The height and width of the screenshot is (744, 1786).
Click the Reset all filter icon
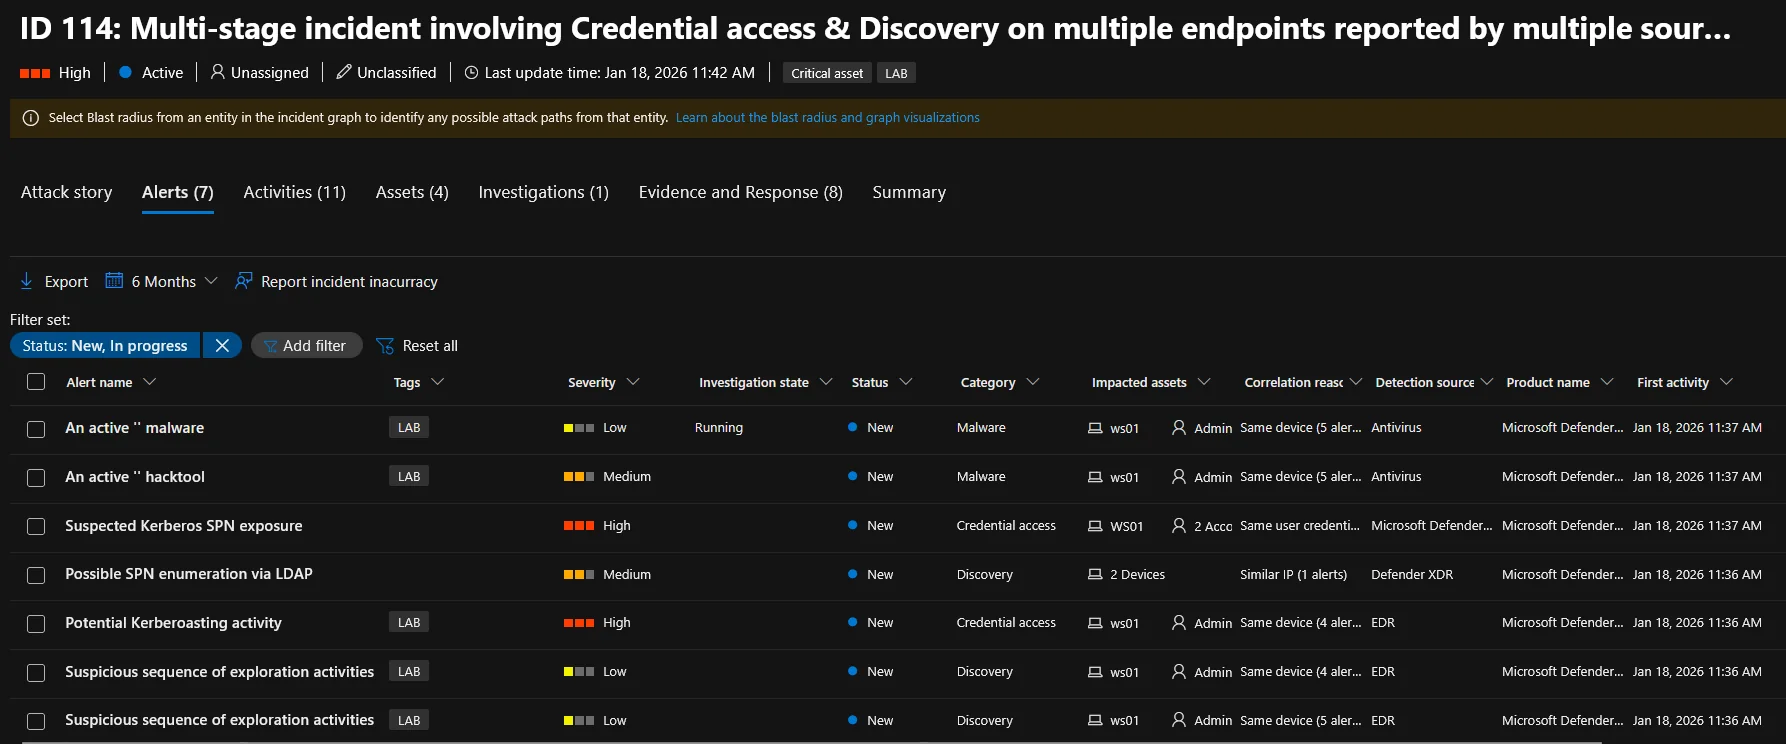[385, 346]
